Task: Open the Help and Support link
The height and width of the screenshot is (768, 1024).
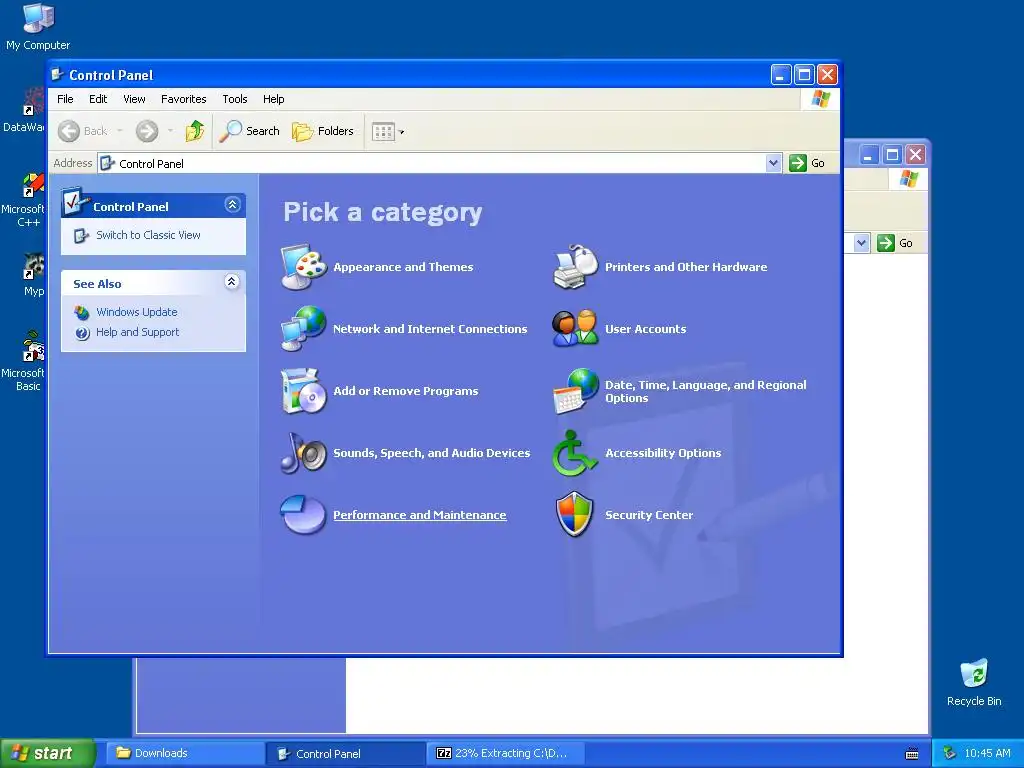Action: tap(137, 332)
